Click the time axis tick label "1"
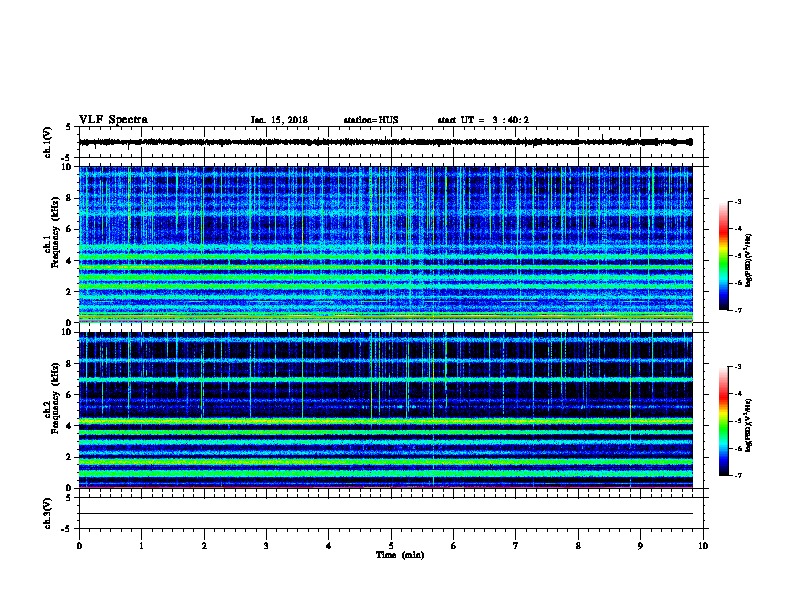 (141, 546)
